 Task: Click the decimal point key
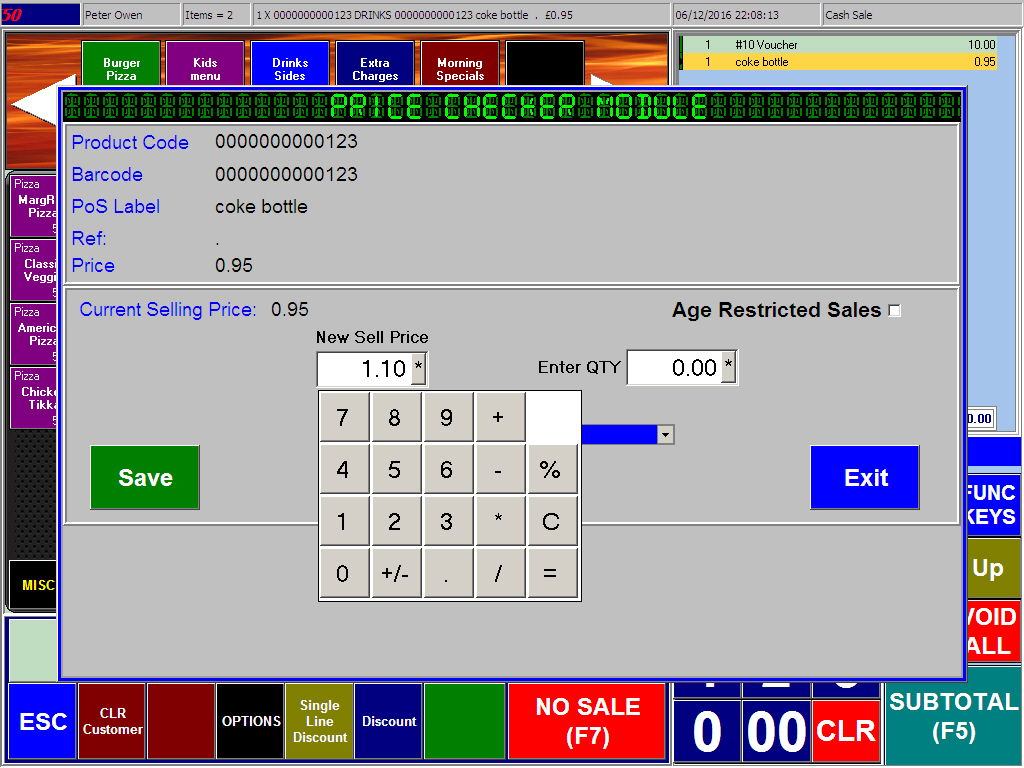click(x=447, y=574)
